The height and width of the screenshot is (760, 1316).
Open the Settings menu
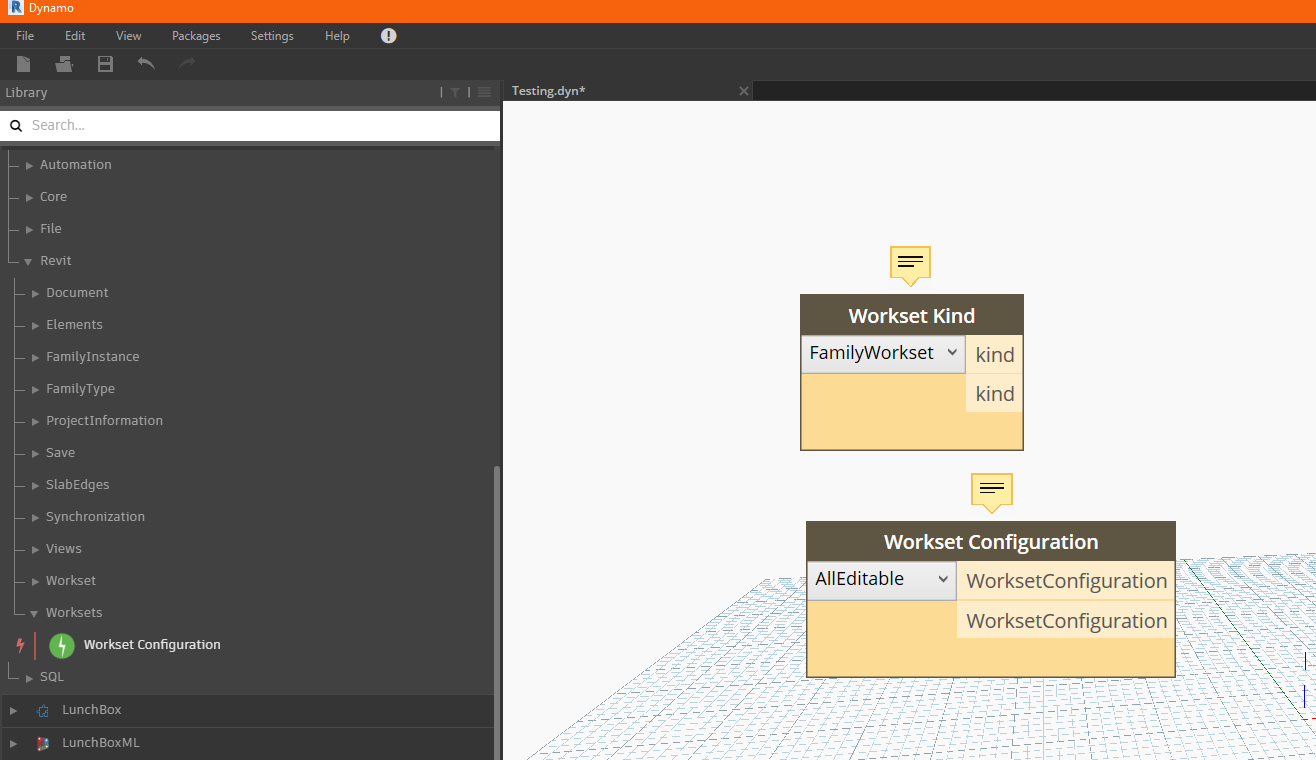pos(271,35)
